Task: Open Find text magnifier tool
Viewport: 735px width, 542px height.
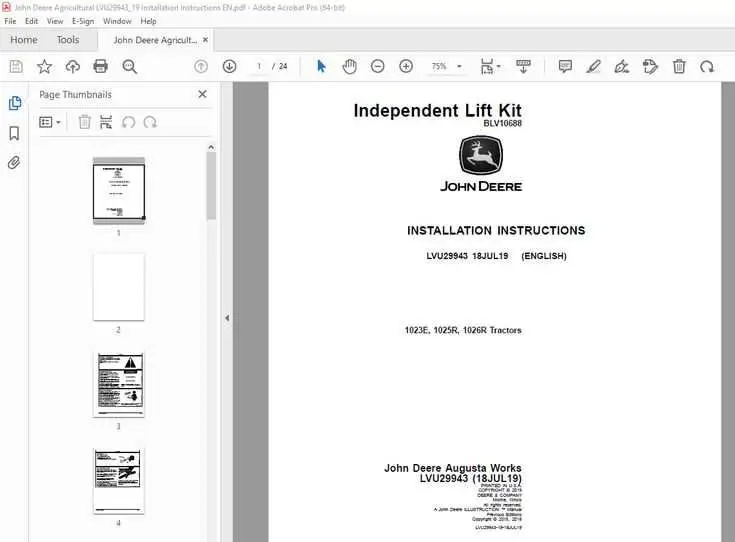Action: click(x=129, y=67)
